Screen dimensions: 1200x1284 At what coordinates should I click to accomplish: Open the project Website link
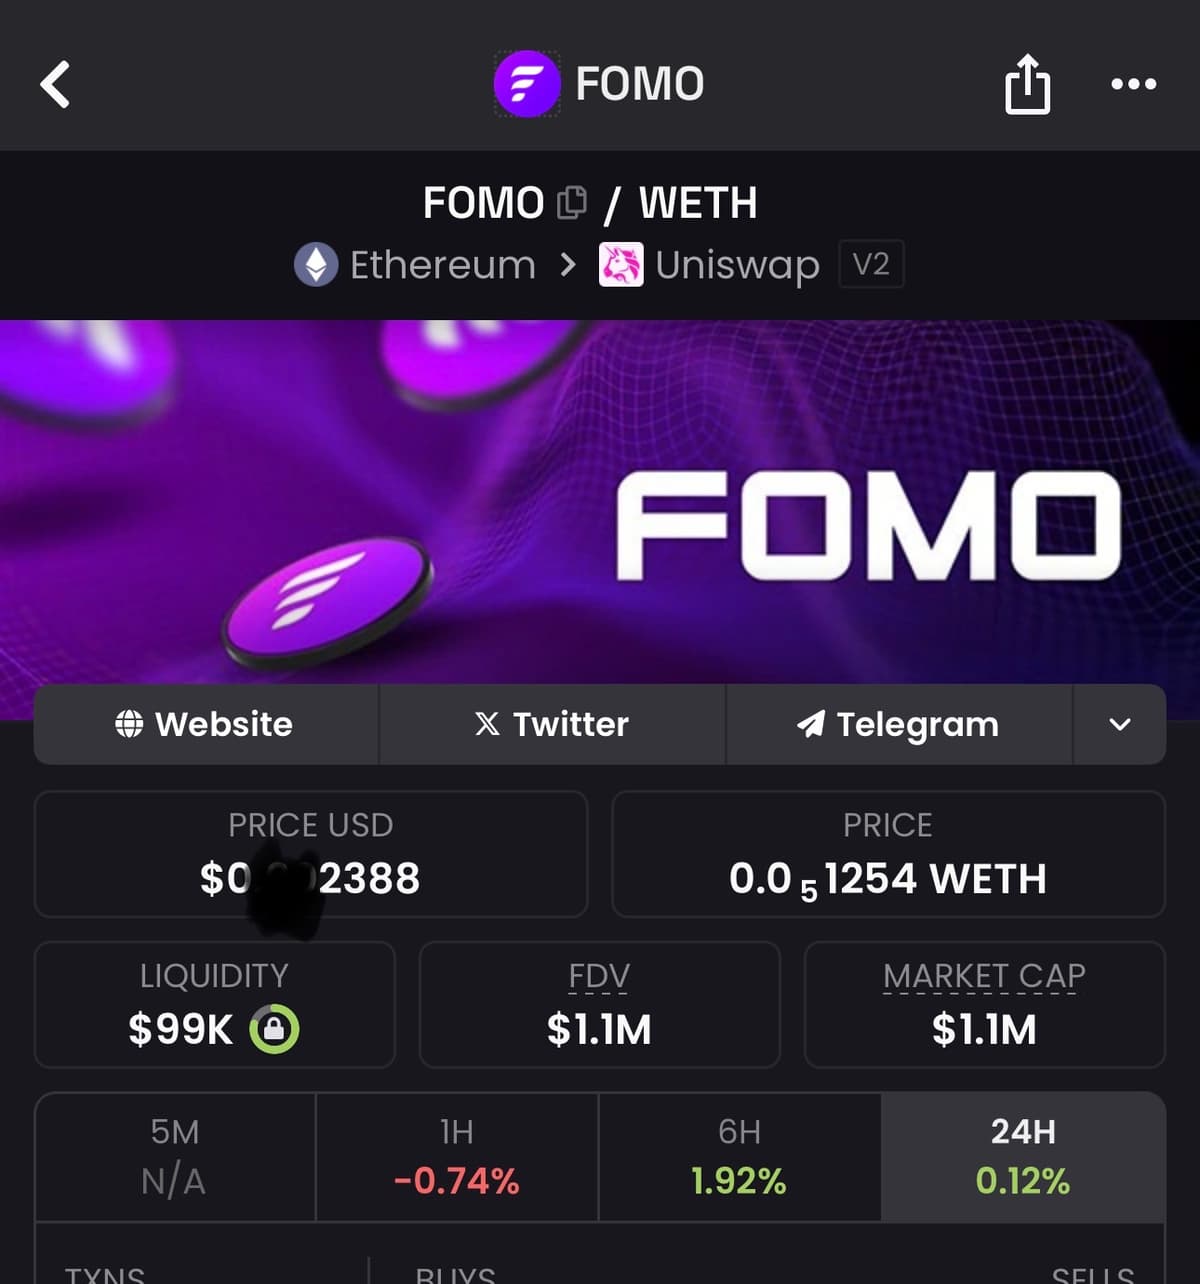206,724
